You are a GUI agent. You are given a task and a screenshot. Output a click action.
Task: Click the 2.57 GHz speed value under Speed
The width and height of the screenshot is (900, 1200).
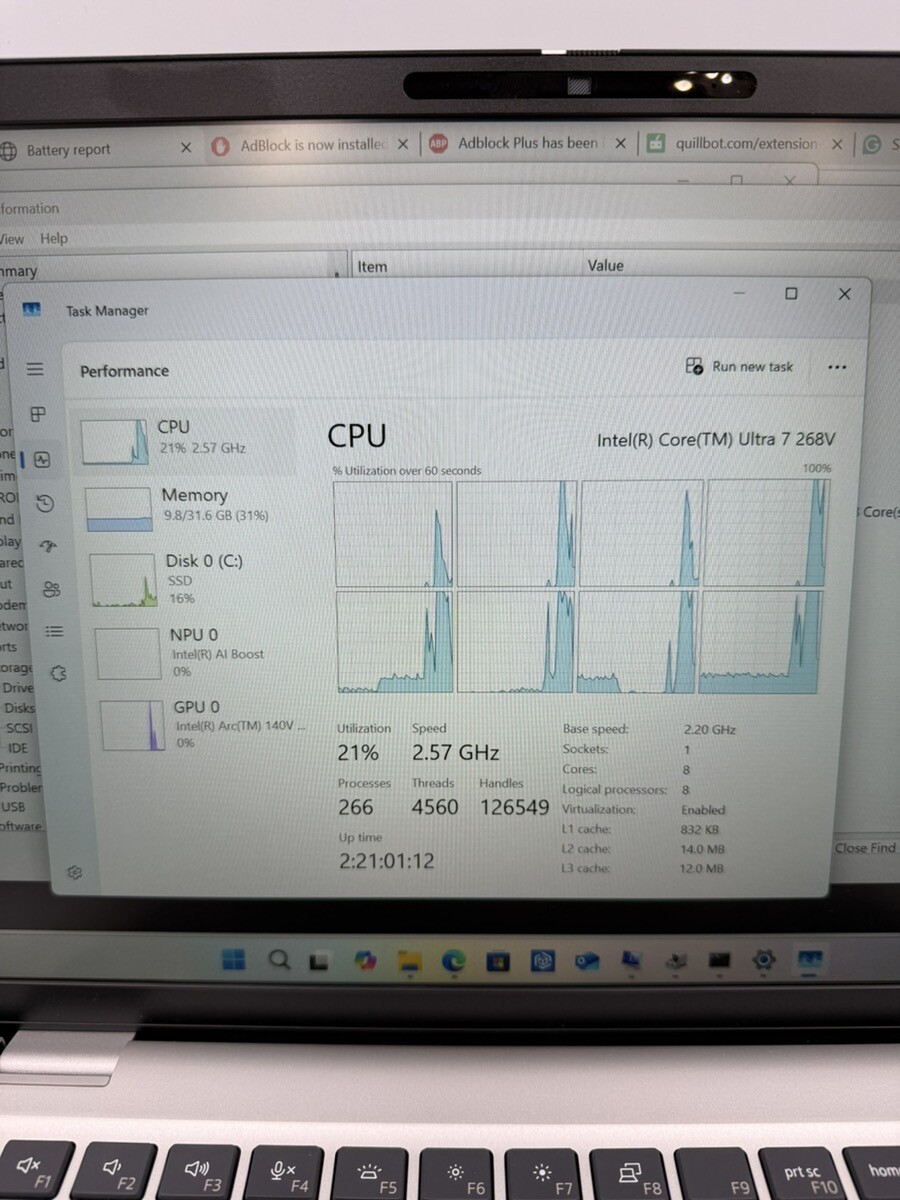(455, 752)
